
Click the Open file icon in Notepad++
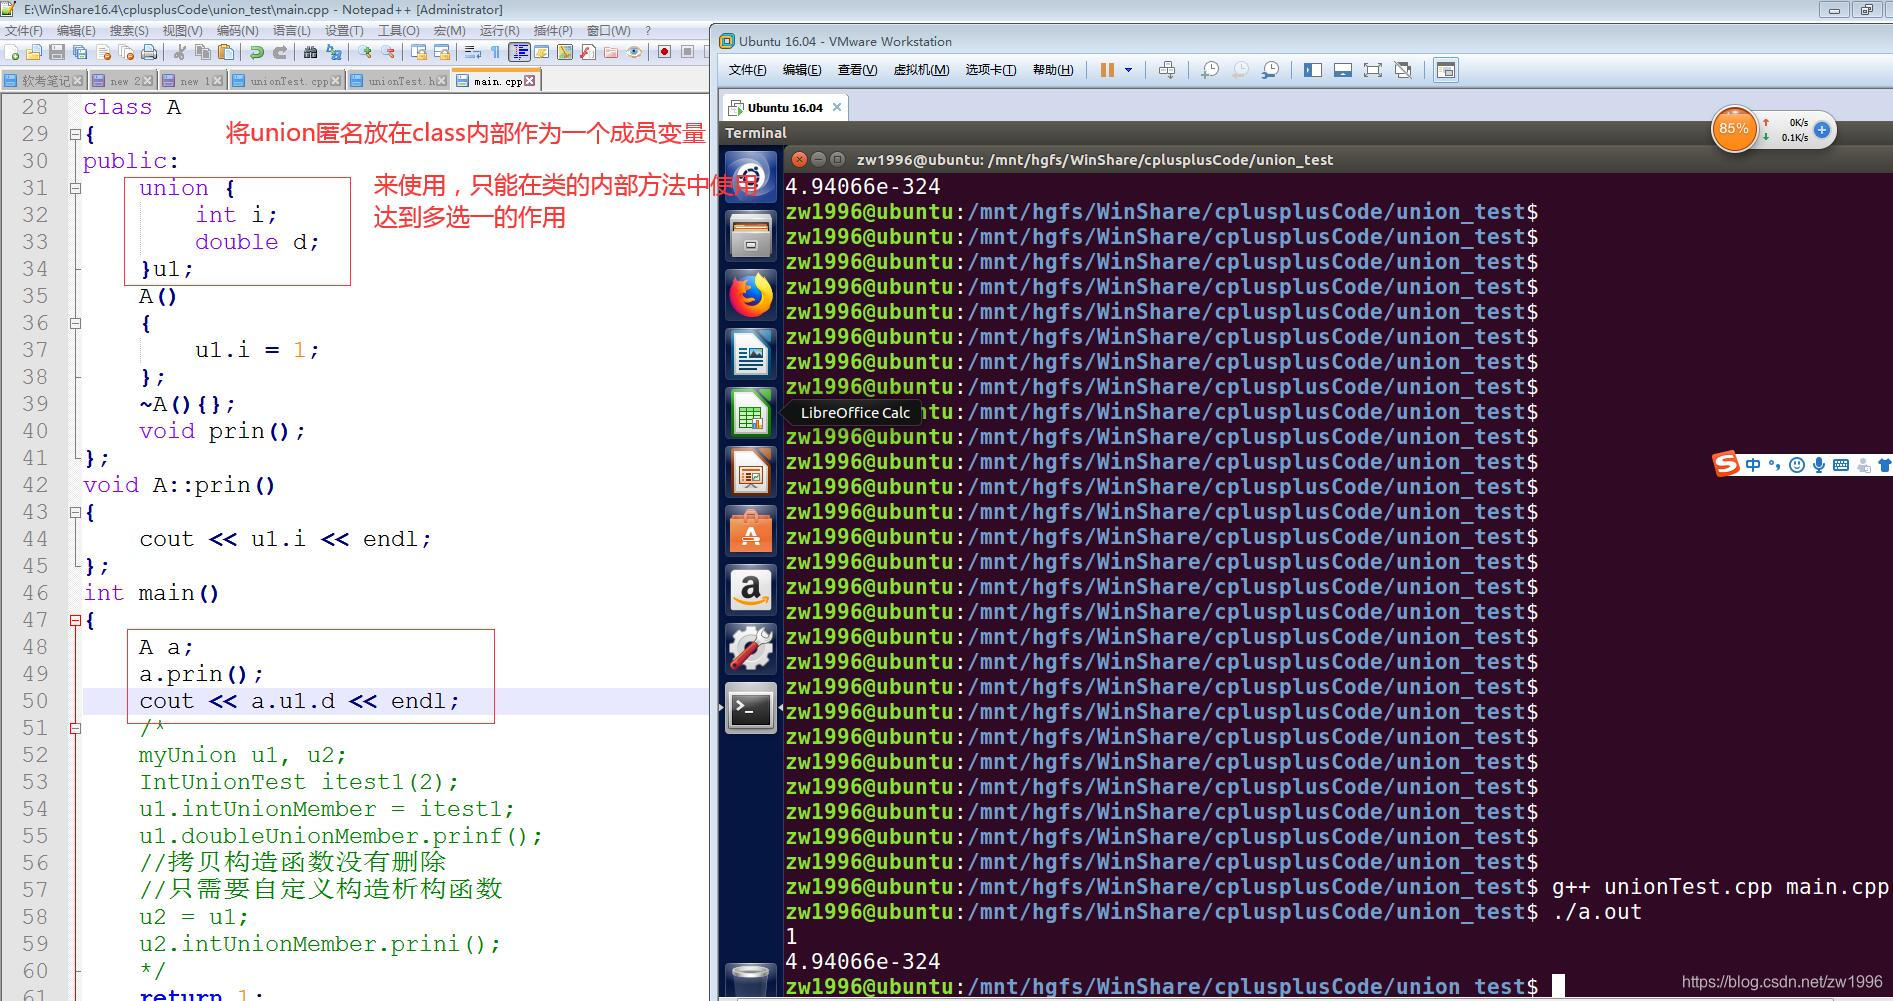pos(34,52)
